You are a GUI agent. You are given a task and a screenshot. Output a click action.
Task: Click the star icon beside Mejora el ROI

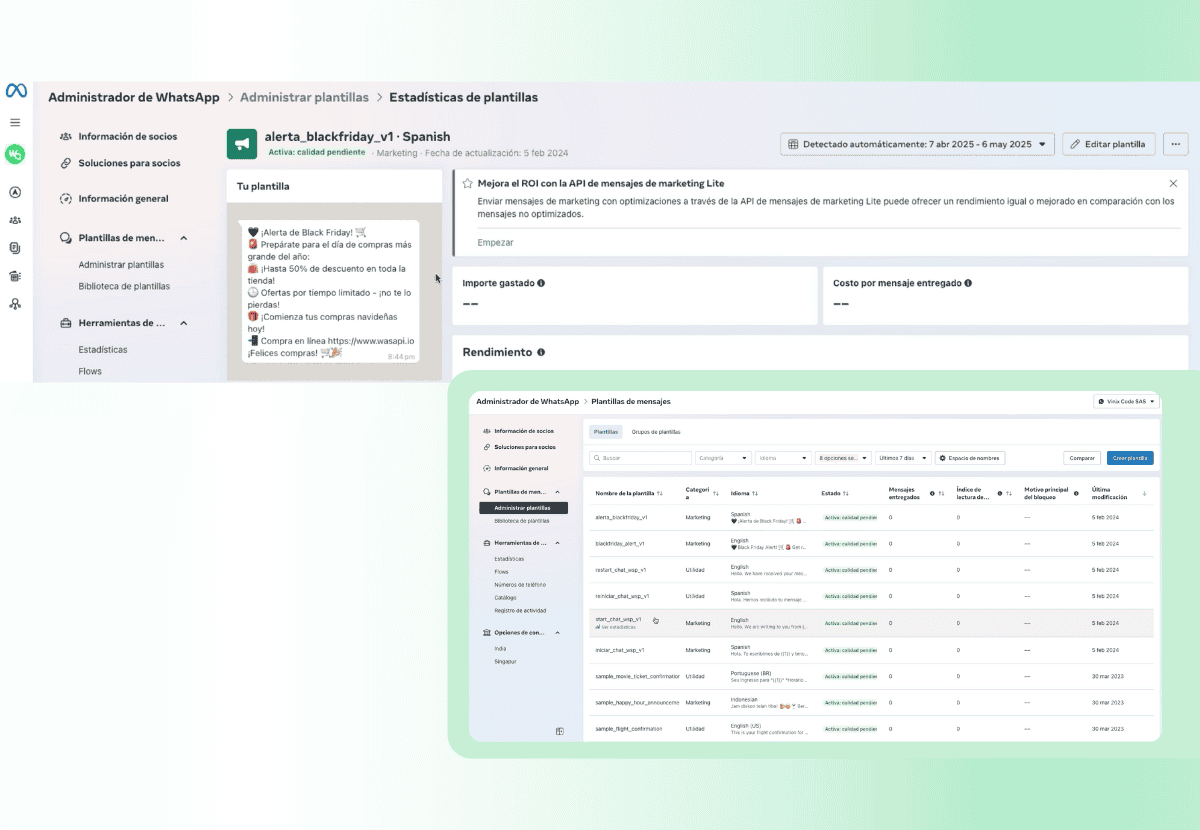467,184
